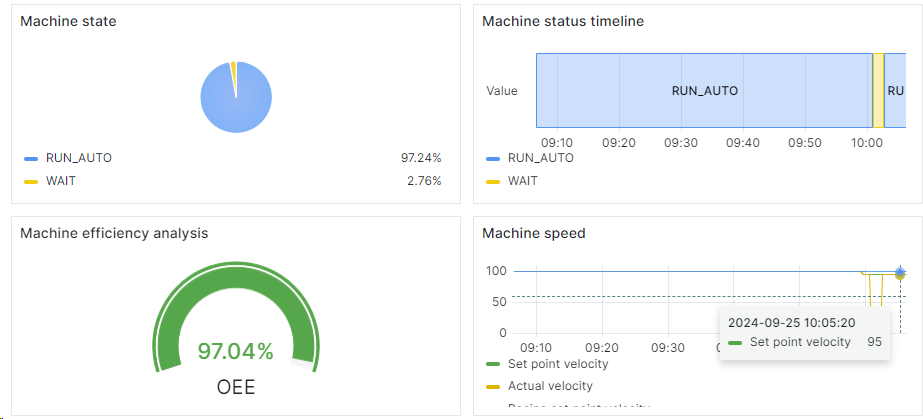Click the yellow WAIT segment in status timeline
Viewport: 923px width, 419px height.
point(878,90)
